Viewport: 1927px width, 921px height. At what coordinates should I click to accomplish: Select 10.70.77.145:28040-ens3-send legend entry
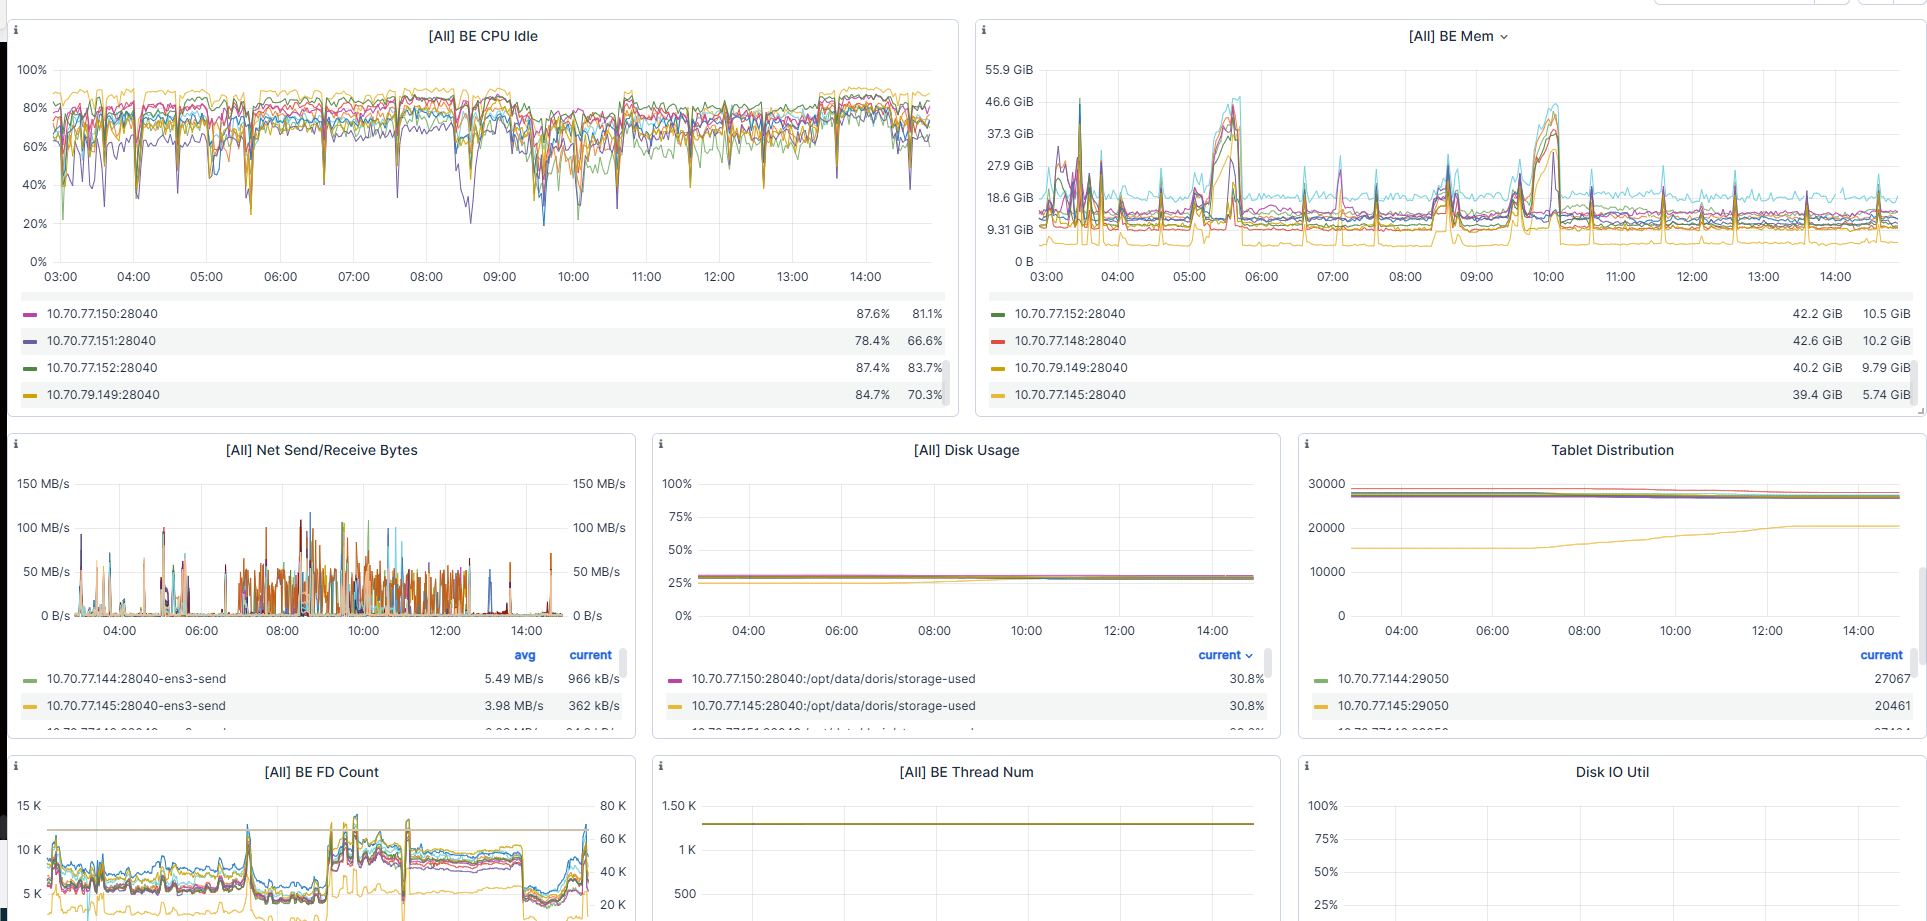pyautogui.click(x=136, y=706)
